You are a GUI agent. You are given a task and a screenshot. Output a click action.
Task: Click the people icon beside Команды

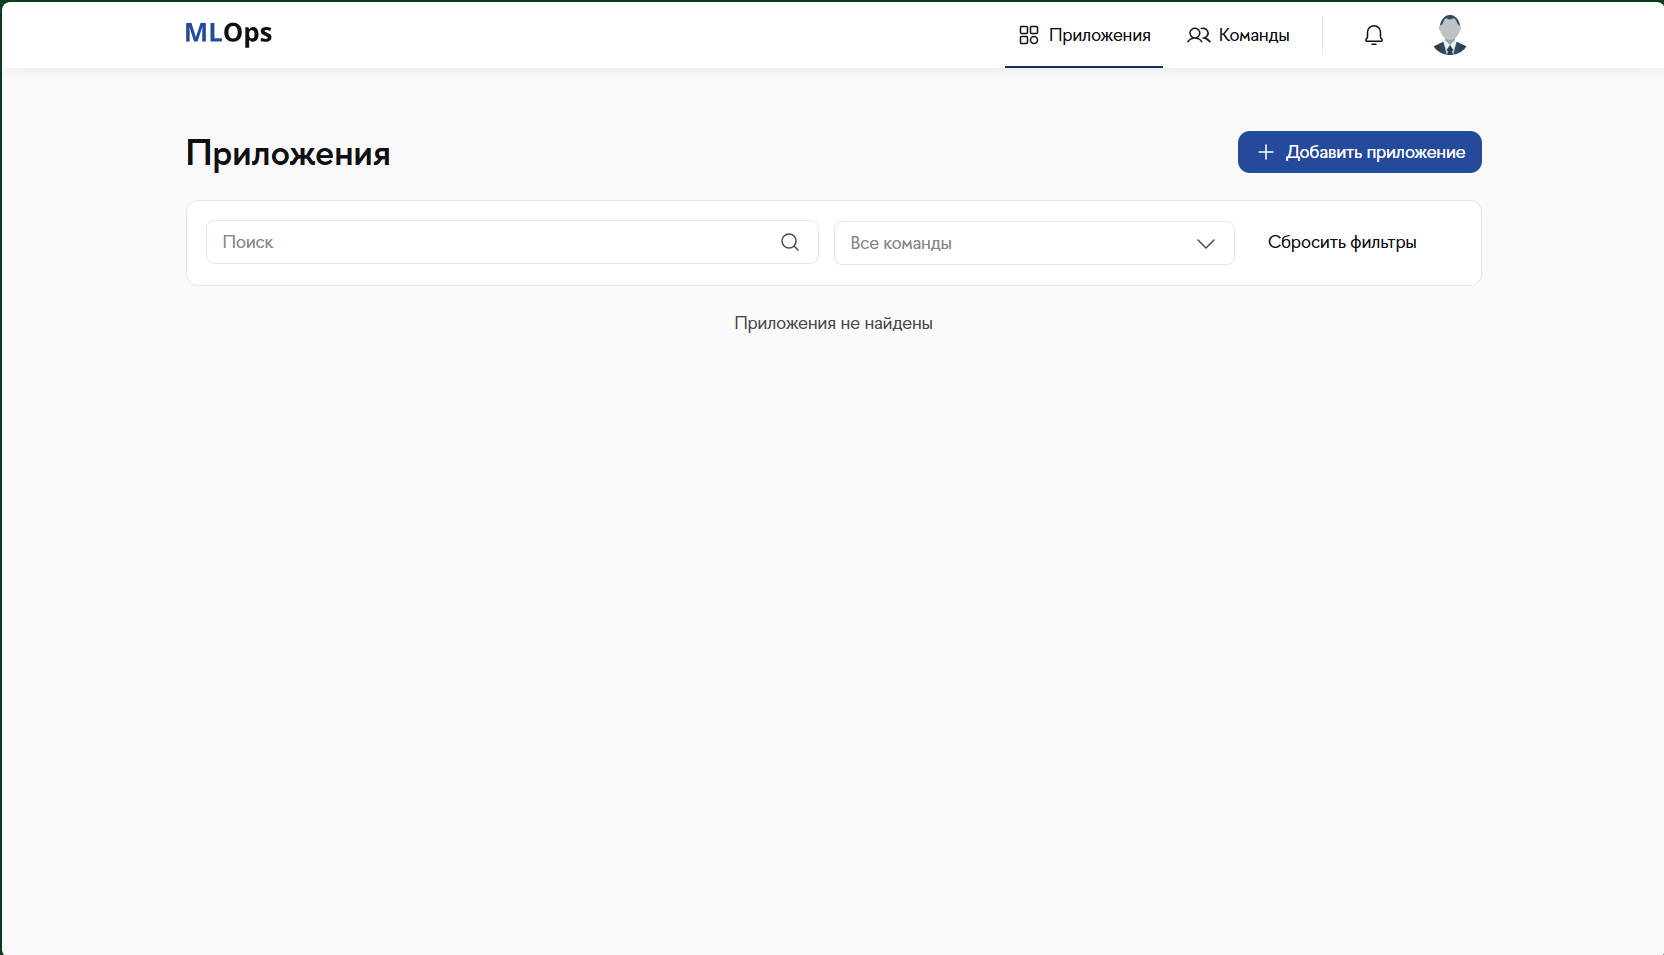point(1198,35)
